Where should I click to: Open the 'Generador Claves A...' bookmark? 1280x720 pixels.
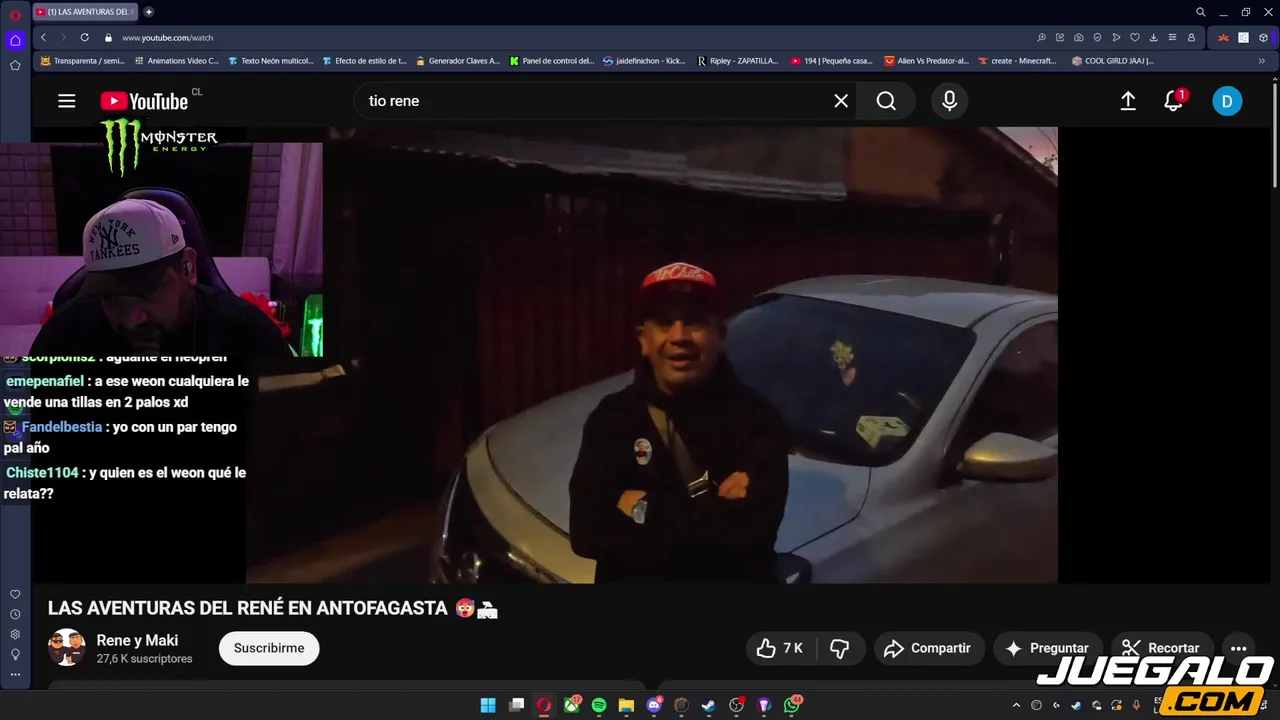pos(458,61)
